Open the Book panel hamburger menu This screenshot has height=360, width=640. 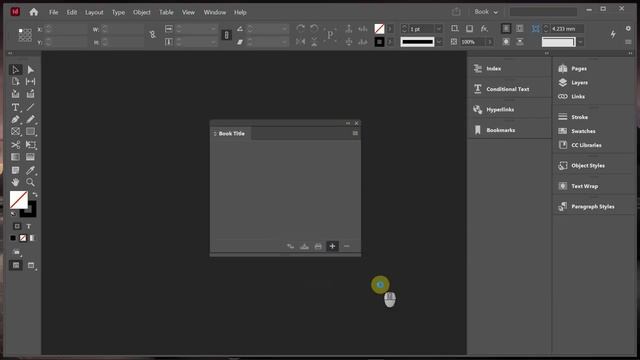[x=355, y=133]
